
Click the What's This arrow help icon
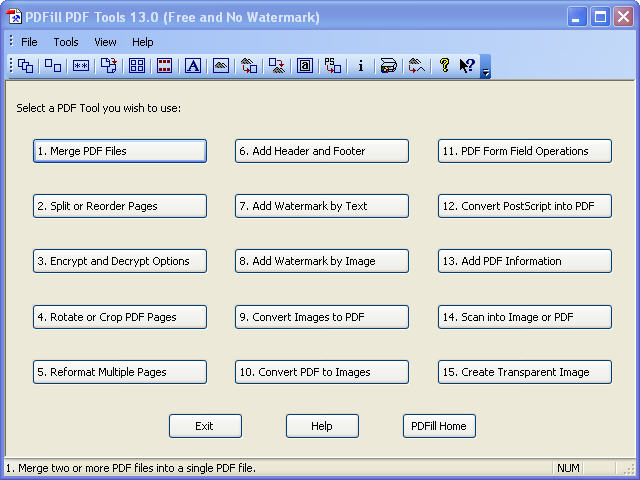click(x=467, y=66)
